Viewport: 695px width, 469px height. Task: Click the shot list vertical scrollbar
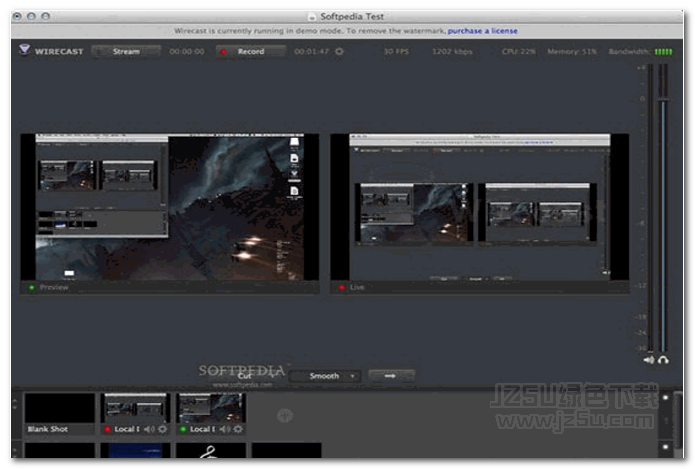click(x=678, y=419)
